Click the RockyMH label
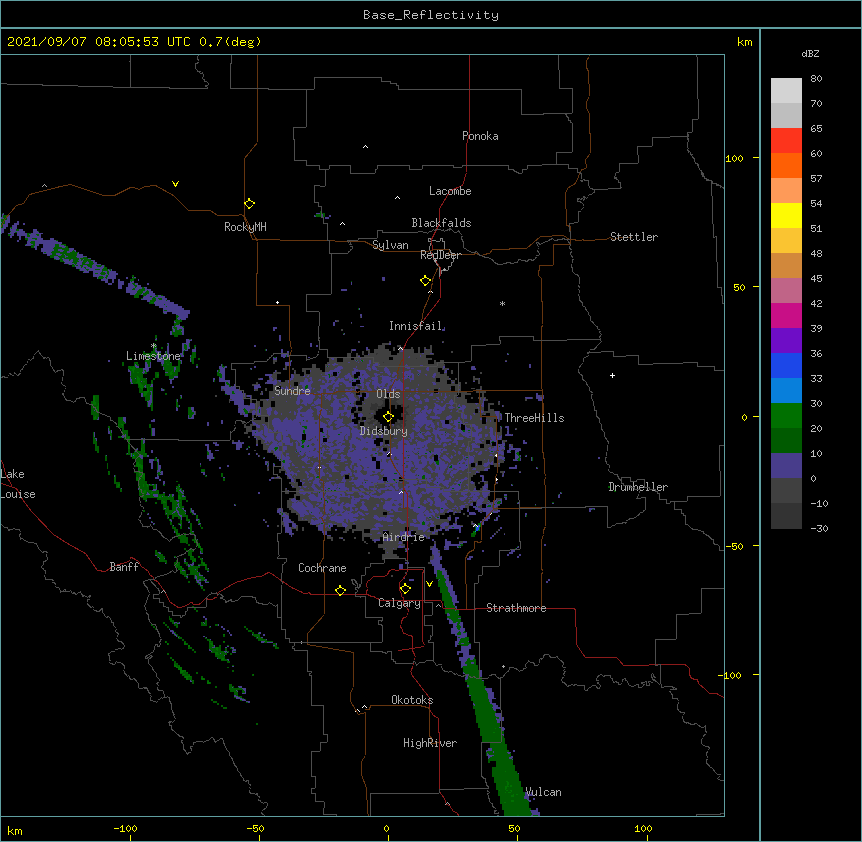Viewport: 862px width, 842px height. 245,227
